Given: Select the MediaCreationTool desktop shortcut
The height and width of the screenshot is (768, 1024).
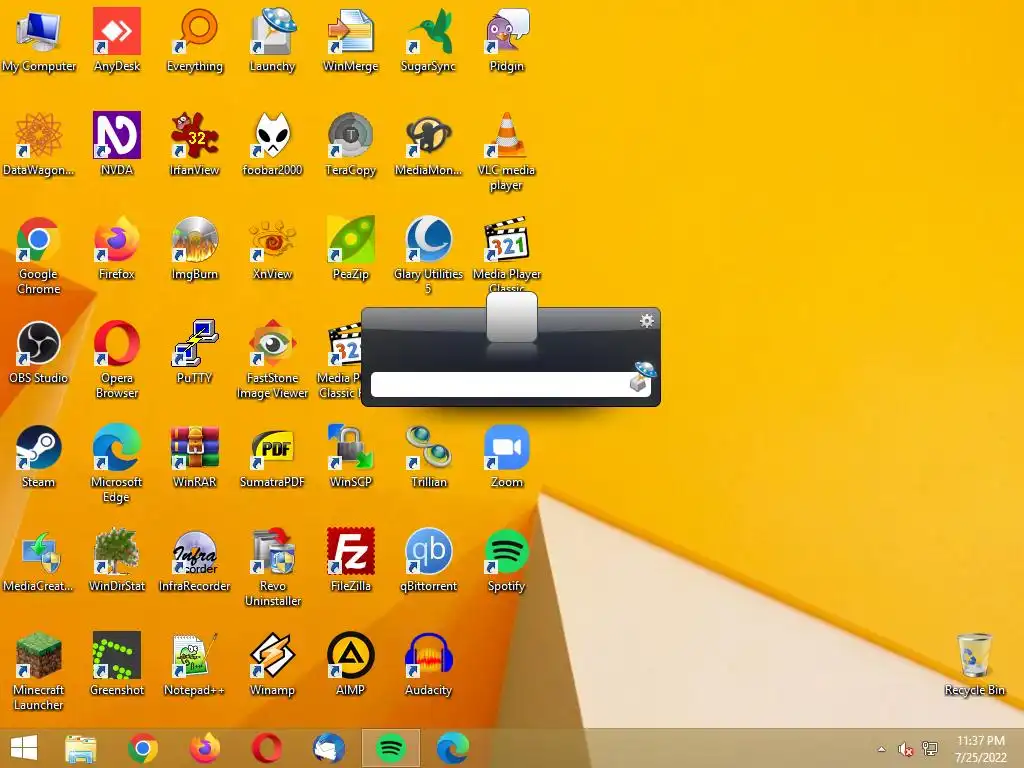Looking at the screenshot, I should coord(39,560).
